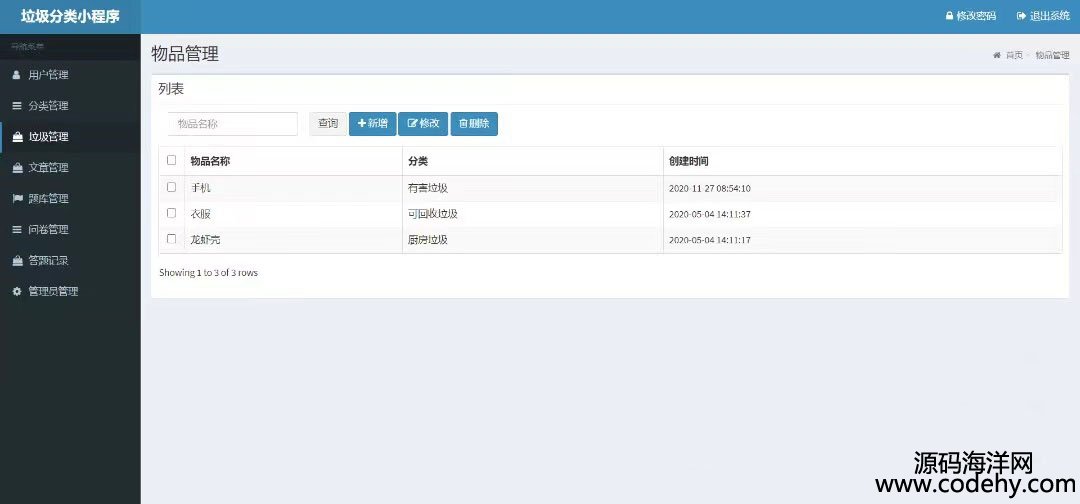The image size is (1080, 504).
Task: Click the bag icon beside 文章管理
Action: point(17,168)
